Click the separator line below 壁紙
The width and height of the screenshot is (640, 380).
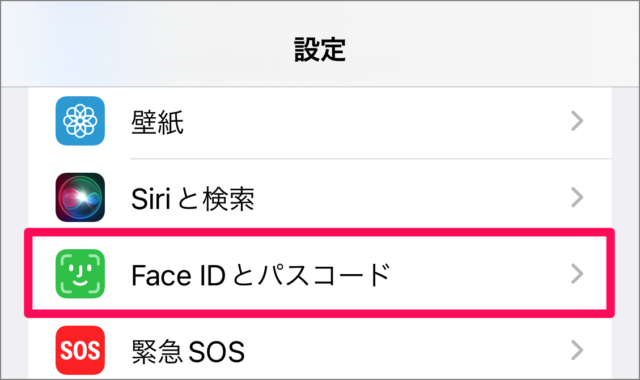(371, 158)
